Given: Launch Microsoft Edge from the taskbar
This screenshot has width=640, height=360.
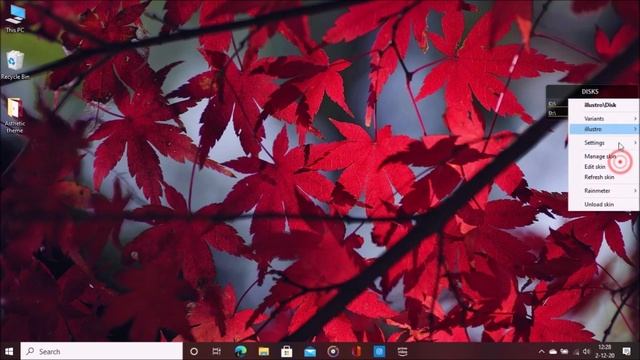Looking at the screenshot, I should [240, 351].
